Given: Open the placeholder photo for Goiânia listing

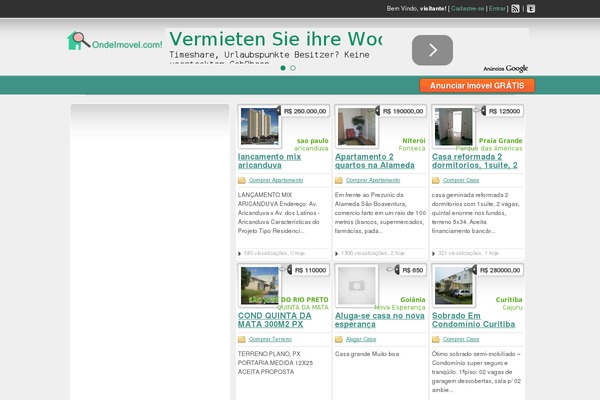Looking at the screenshot, I should point(357,287).
